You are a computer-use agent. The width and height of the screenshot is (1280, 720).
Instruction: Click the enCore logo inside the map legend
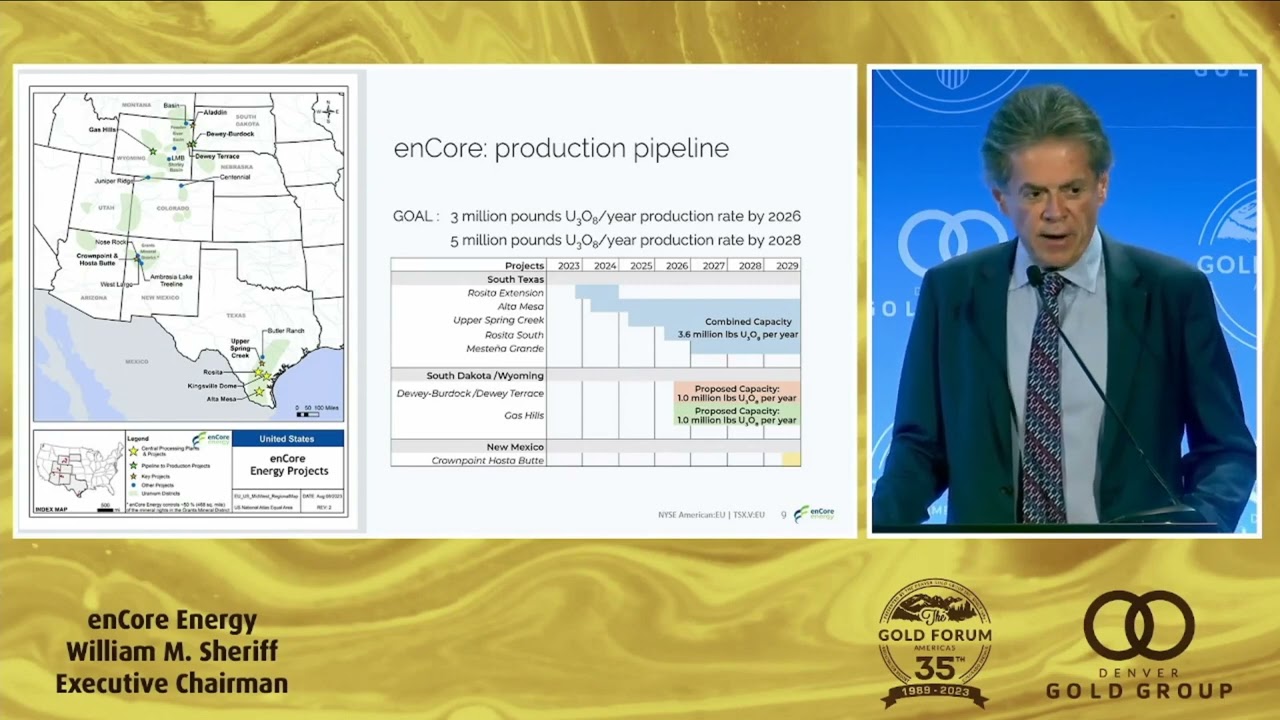[x=211, y=439]
